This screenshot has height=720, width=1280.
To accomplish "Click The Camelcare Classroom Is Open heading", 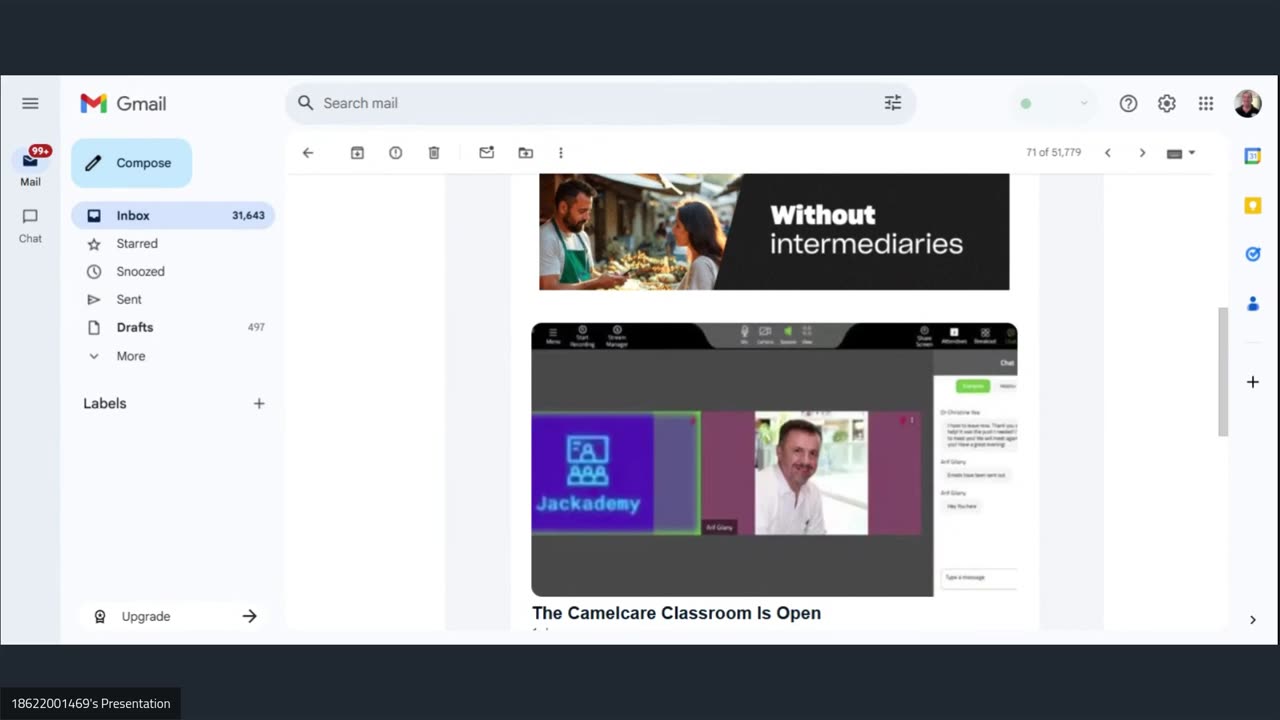I will pyautogui.click(x=676, y=613).
